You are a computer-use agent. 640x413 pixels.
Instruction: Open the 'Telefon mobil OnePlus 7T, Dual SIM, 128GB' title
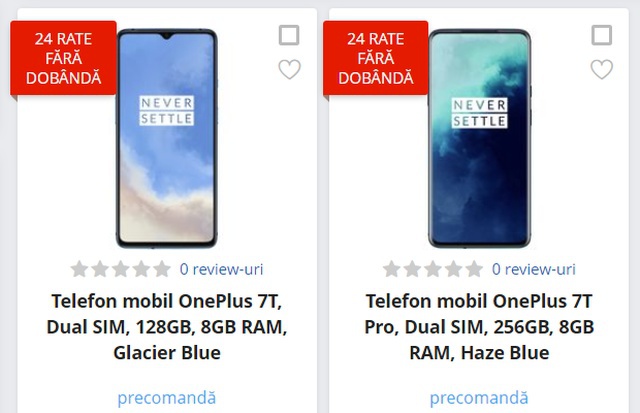click(x=167, y=327)
